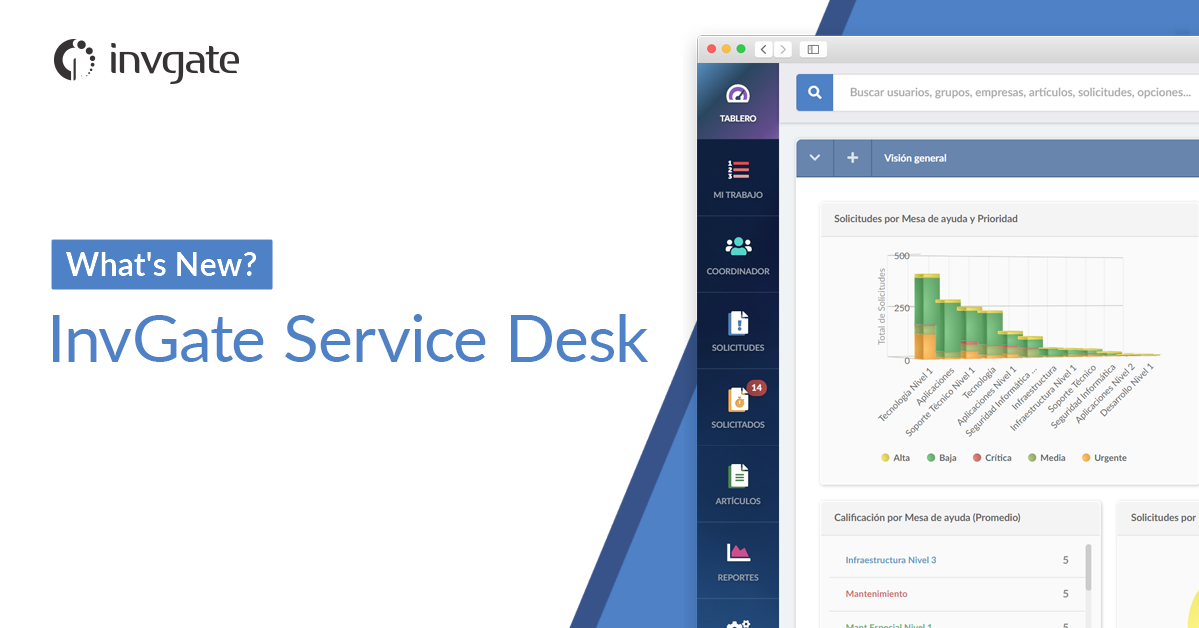Toggle the Urgente legend series
This screenshot has height=628, width=1199.
pyautogui.click(x=1103, y=458)
